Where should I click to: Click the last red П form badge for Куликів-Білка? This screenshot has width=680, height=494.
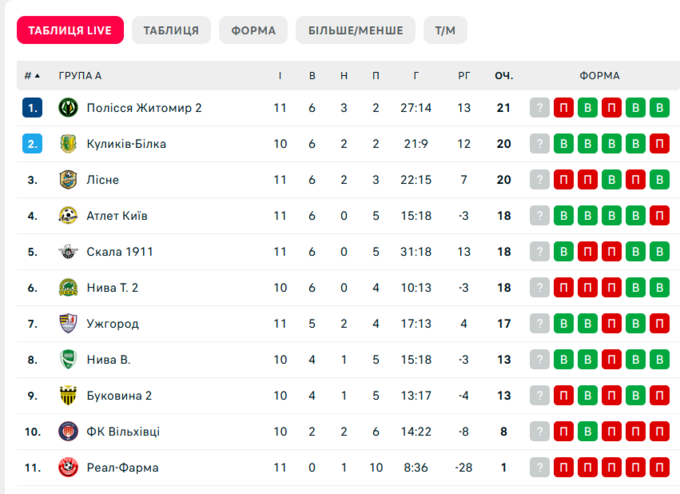[x=659, y=144]
